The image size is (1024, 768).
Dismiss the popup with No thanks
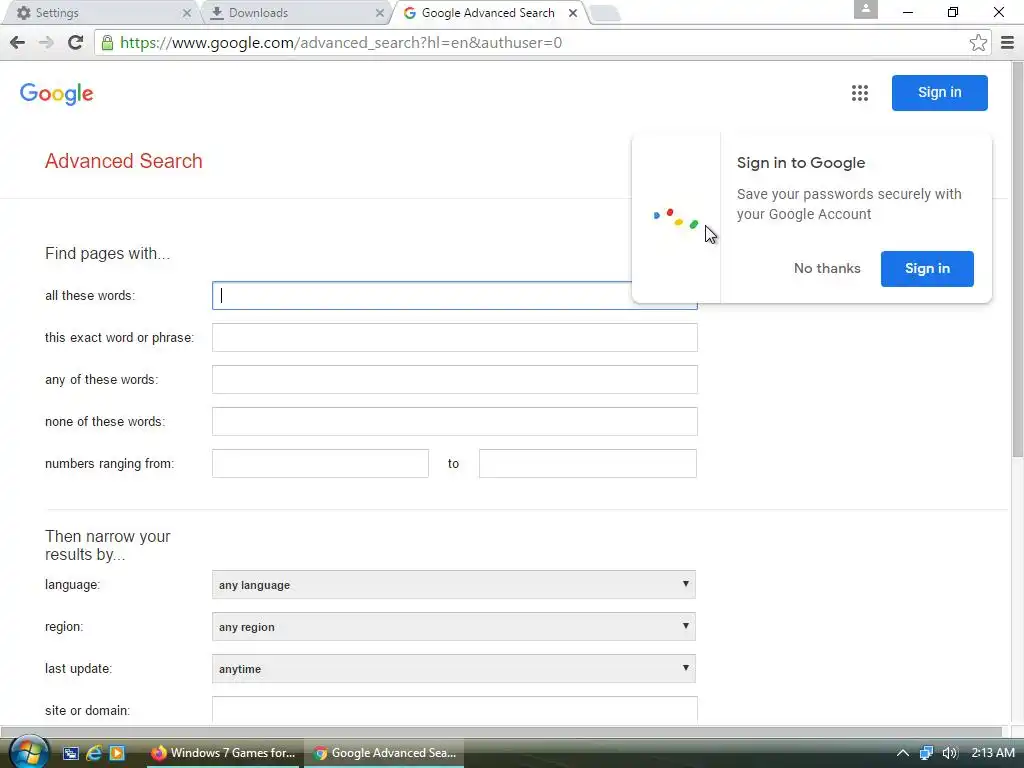pos(827,268)
